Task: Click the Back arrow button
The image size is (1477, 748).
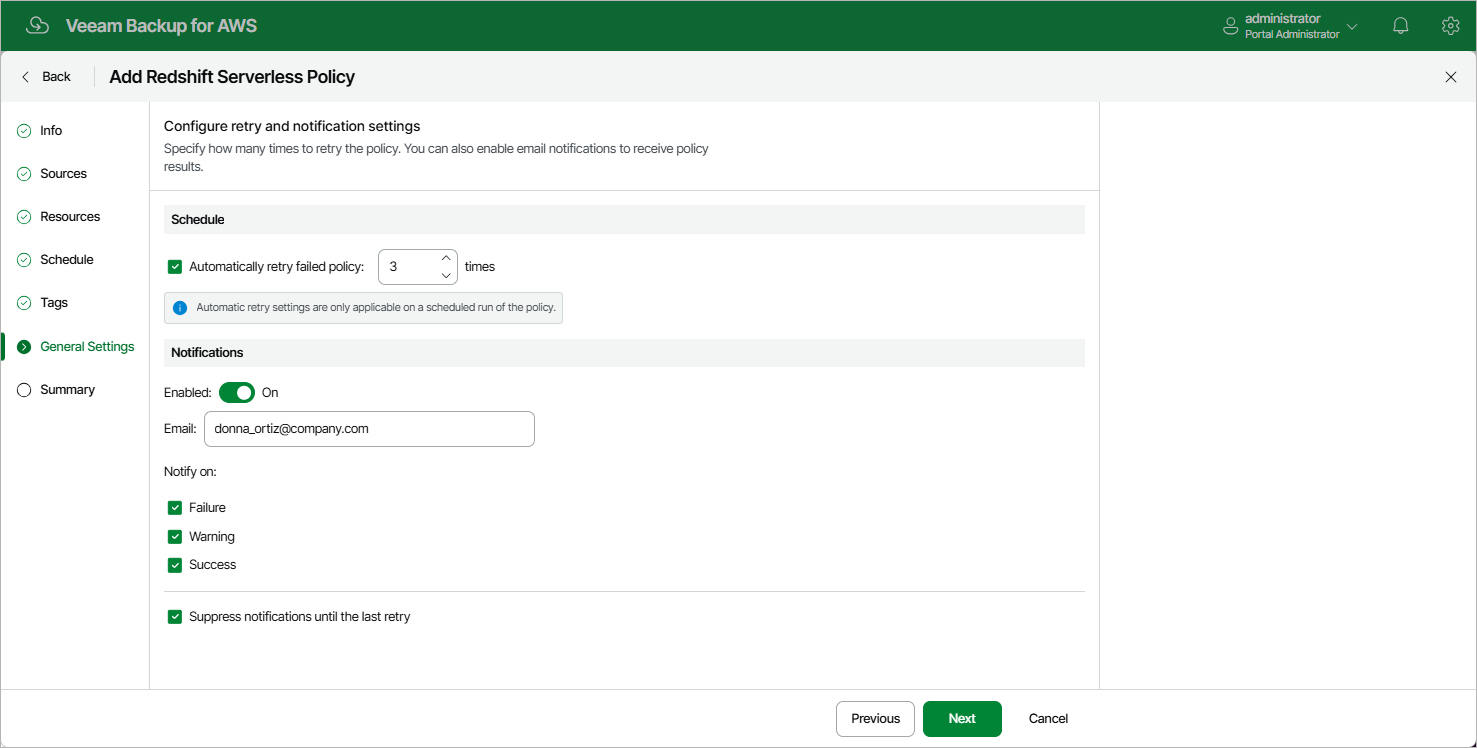Action: 46,76
